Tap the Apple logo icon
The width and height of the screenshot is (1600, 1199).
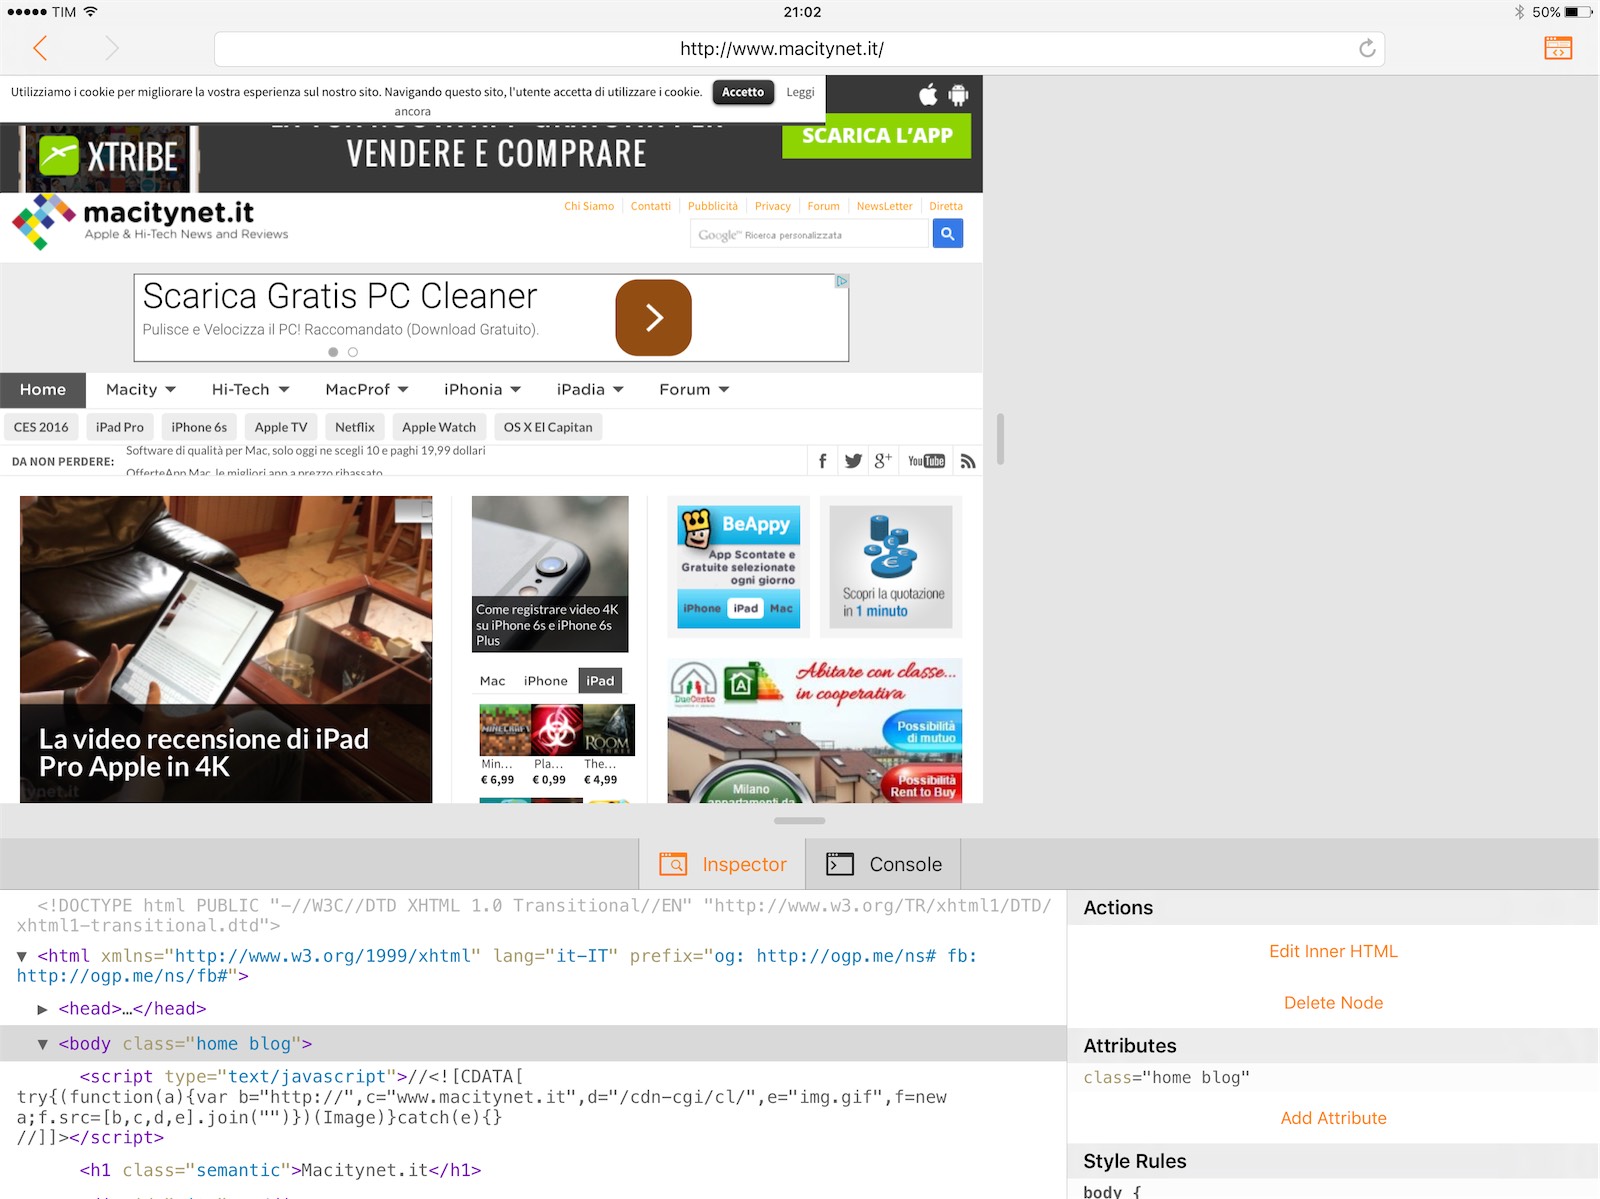[928, 95]
